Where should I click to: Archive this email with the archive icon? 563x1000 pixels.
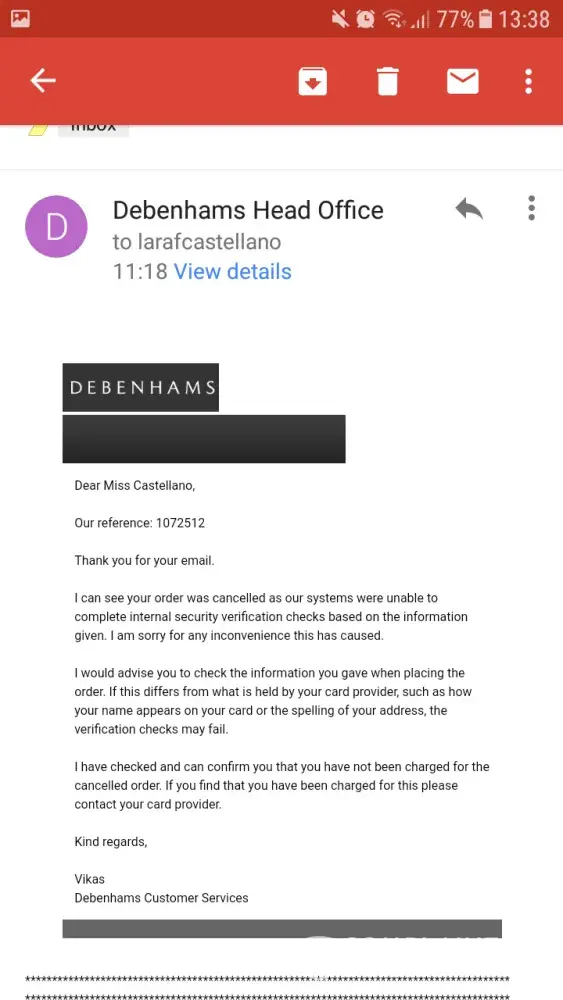click(312, 81)
